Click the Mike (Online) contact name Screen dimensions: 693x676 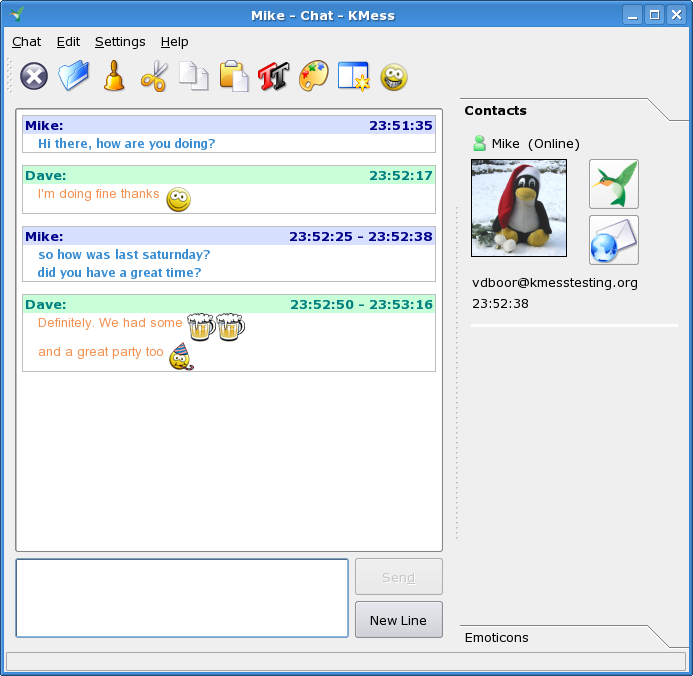coord(535,144)
